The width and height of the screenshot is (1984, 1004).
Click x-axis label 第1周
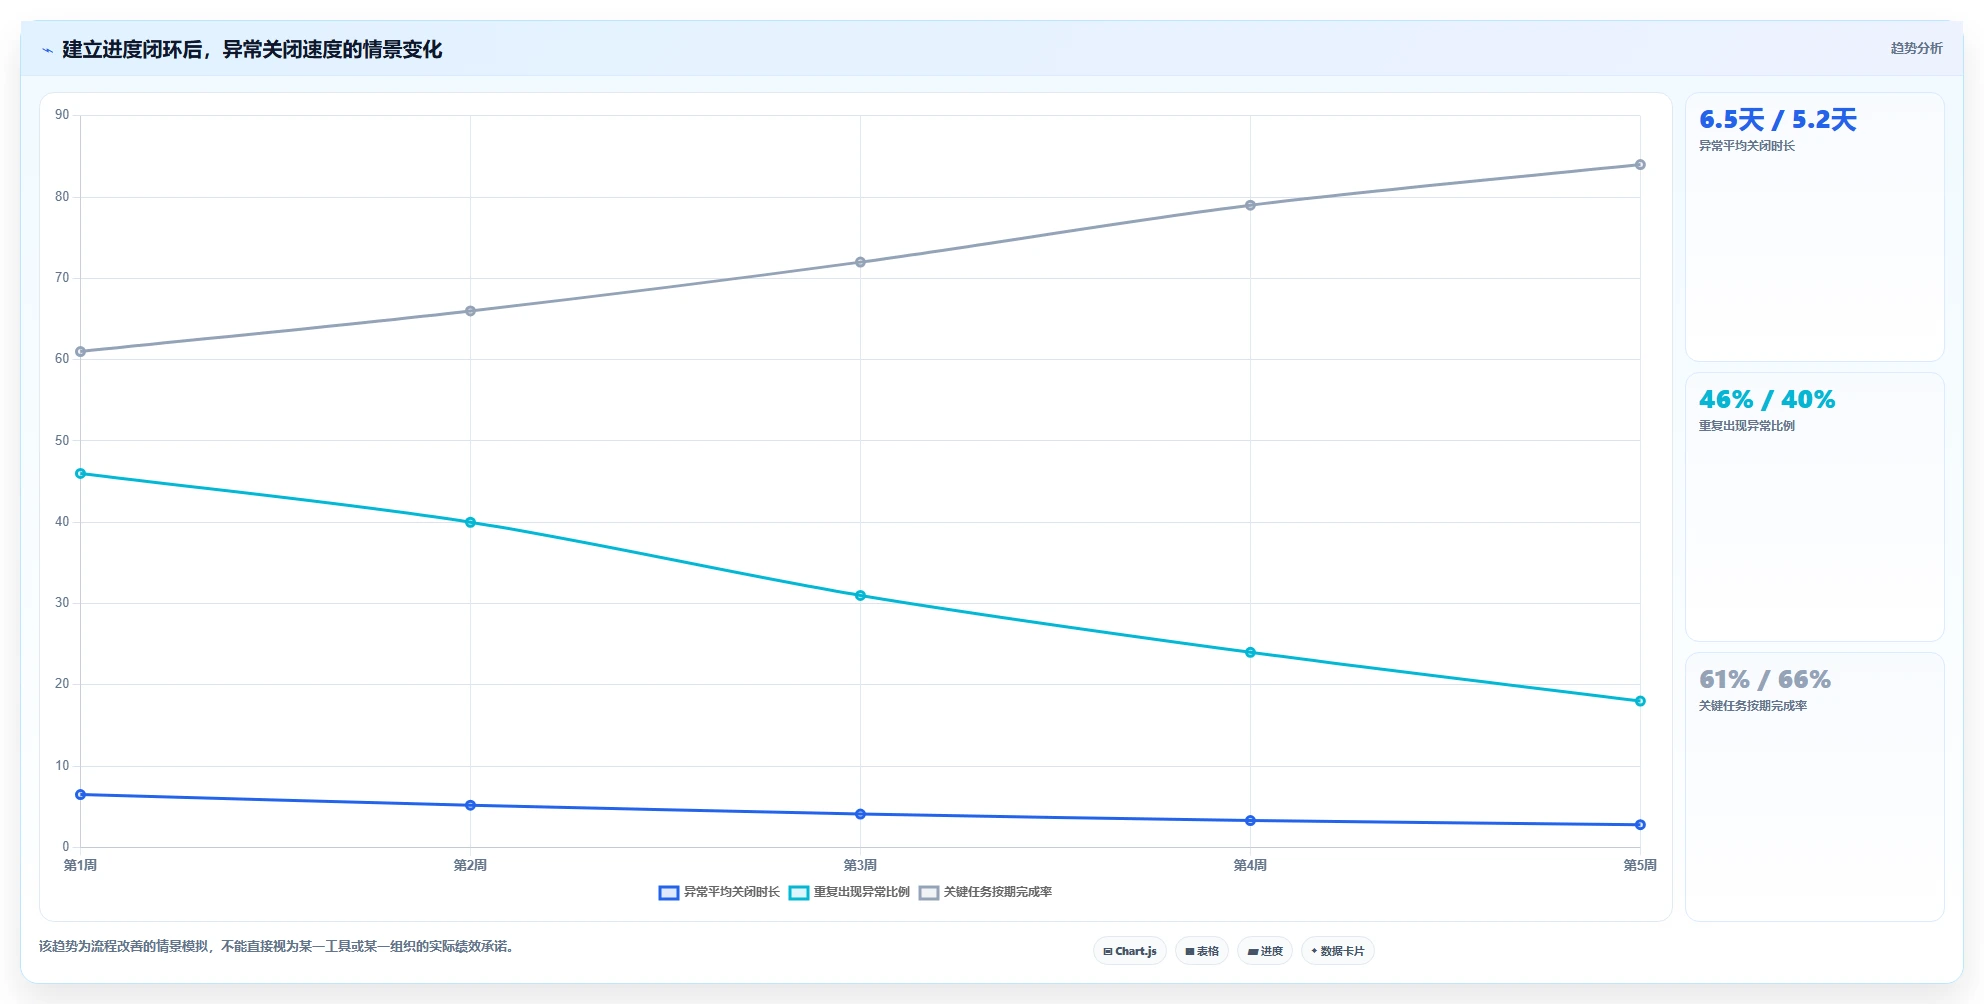pyautogui.click(x=80, y=865)
